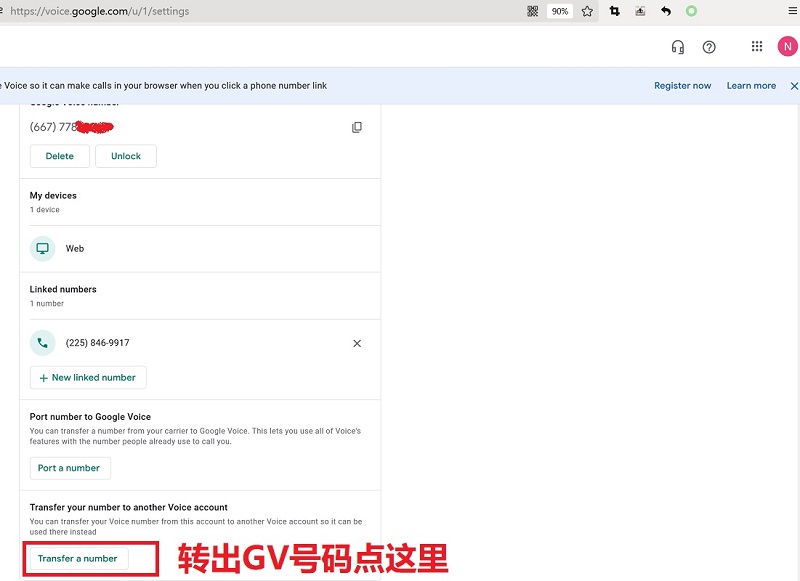Click the My devices heading
This screenshot has width=800, height=581.
click(53, 195)
